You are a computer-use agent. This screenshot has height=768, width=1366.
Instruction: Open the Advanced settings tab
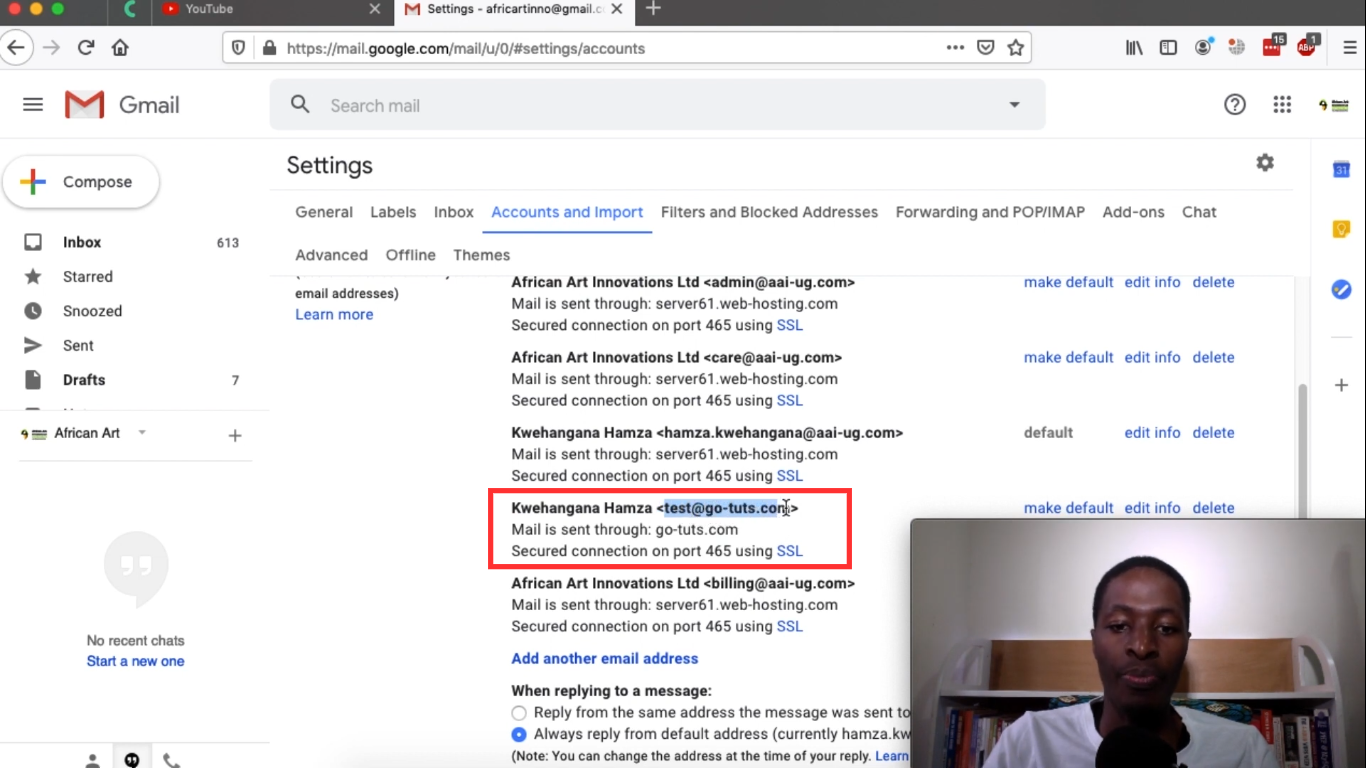click(x=331, y=255)
